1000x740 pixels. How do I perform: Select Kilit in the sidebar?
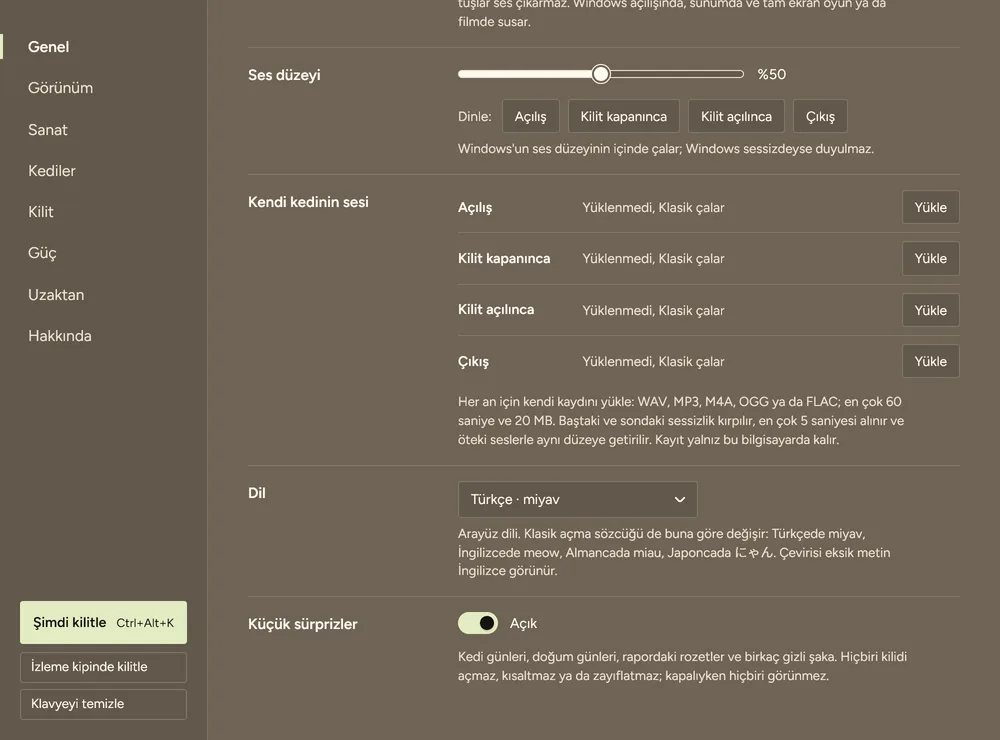(x=41, y=212)
